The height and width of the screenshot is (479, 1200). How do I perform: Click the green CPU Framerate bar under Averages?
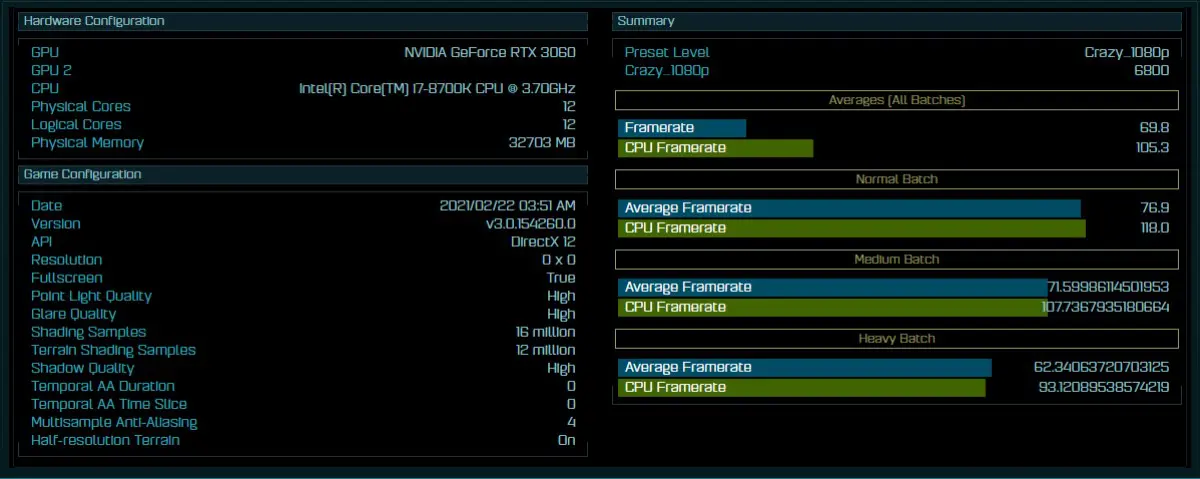click(x=715, y=148)
